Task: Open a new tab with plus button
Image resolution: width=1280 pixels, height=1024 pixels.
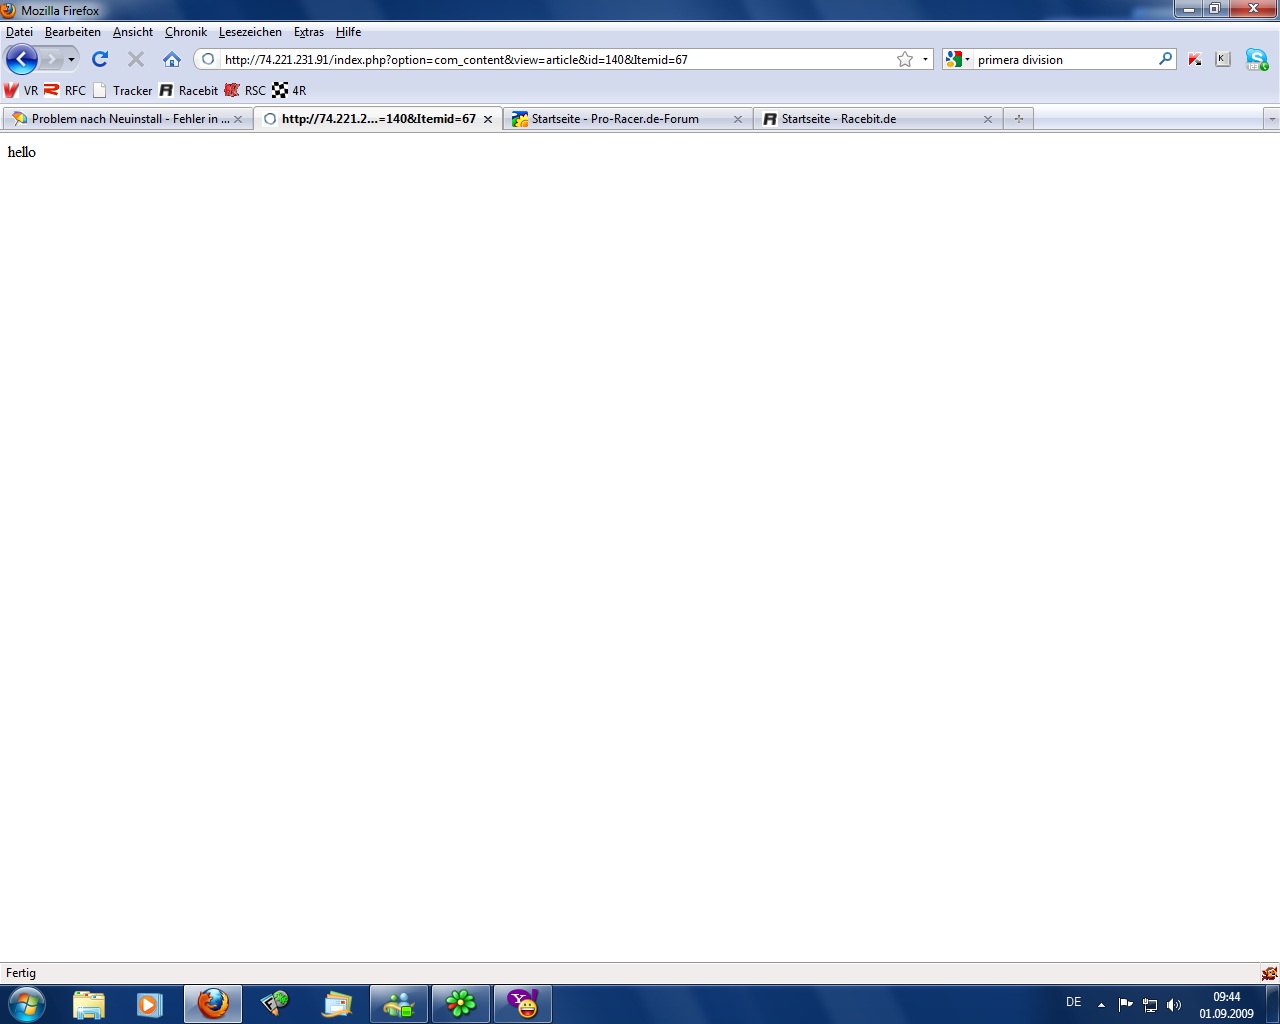Action: click(1018, 119)
